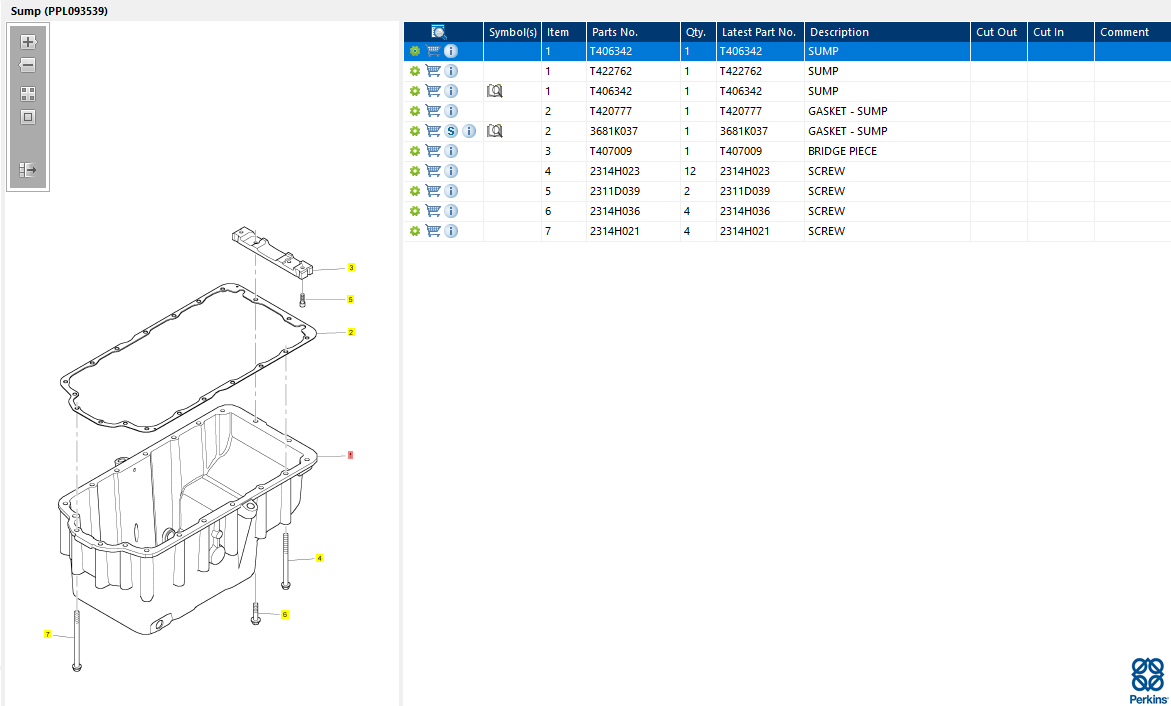The height and width of the screenshot is (706, 1171).
Task: Add T420777 gasket to cart
Action: click(433, 111)
